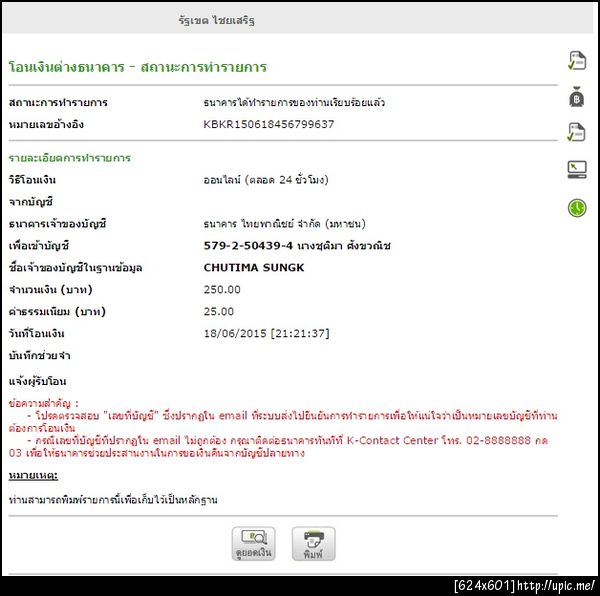The height and width of the screenshot is (596, 600).
Task: Click the page title โอนเงินต่างธนาคาร
Action: click(67, 67)
